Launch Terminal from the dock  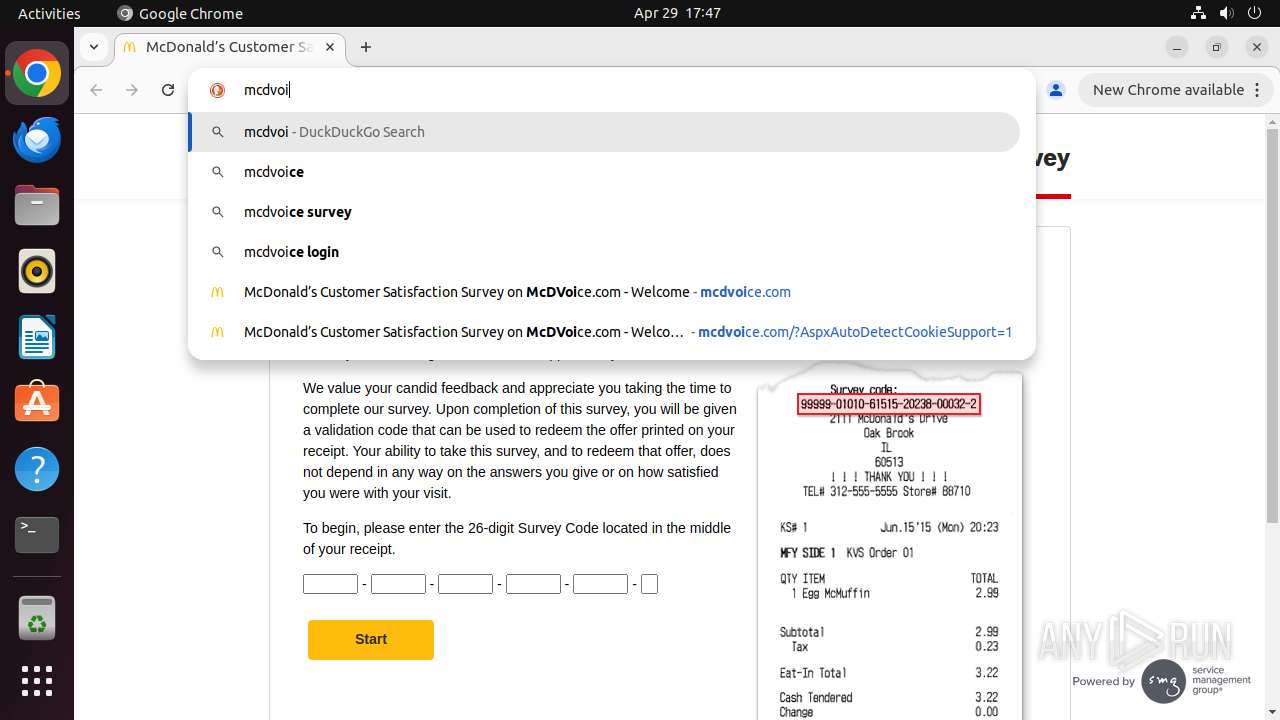click(x=37, y=535)
